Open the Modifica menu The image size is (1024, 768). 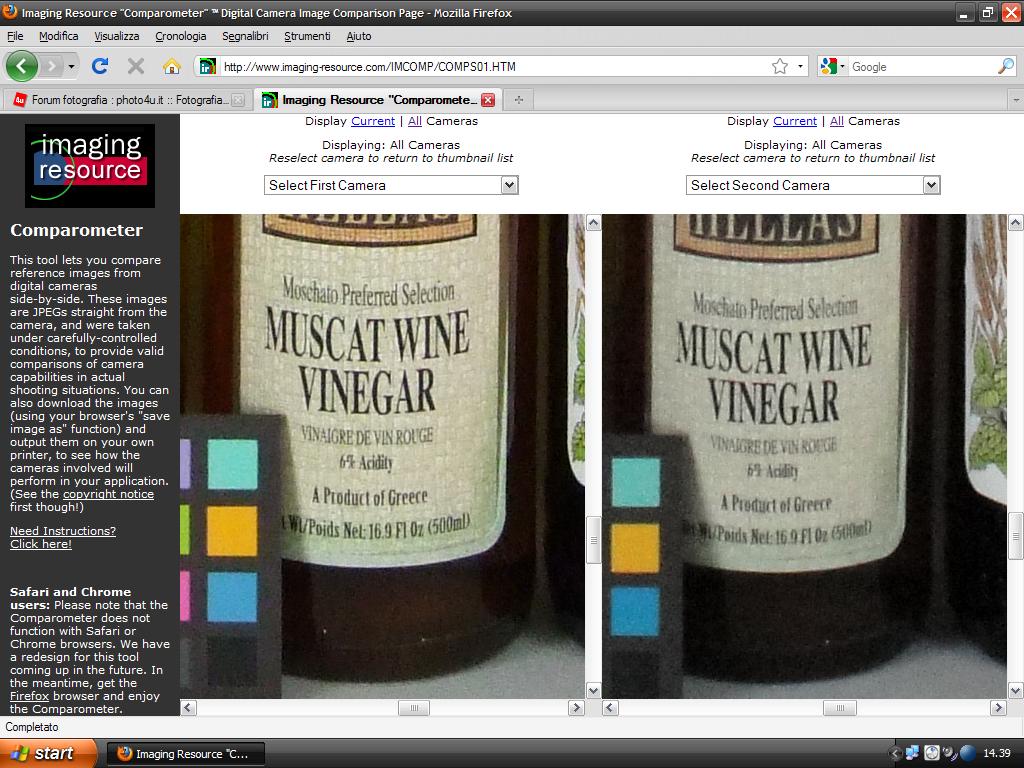[59, 36]
